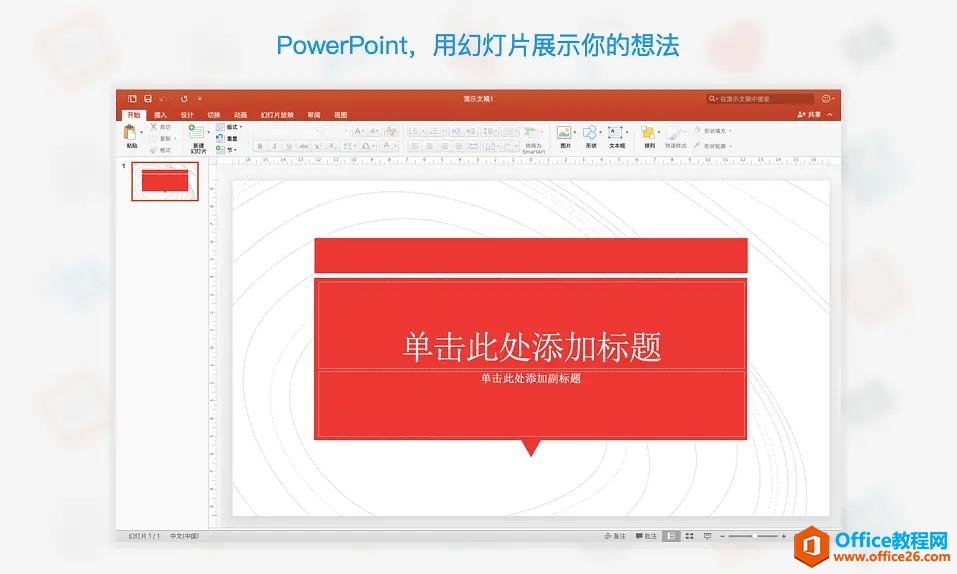Click the Undo arrow in title bar
957x574 pixels.
[x=164, y=98]
